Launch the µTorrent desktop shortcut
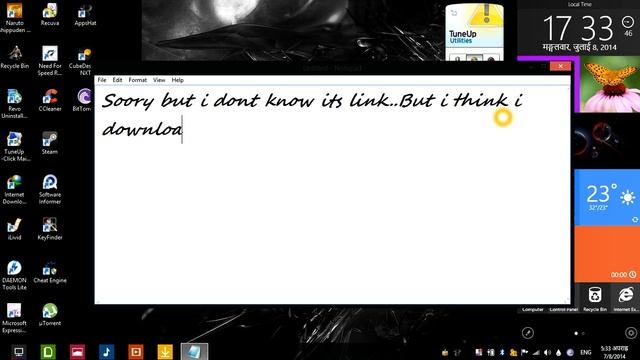640x360 pixels. point(50,315)
